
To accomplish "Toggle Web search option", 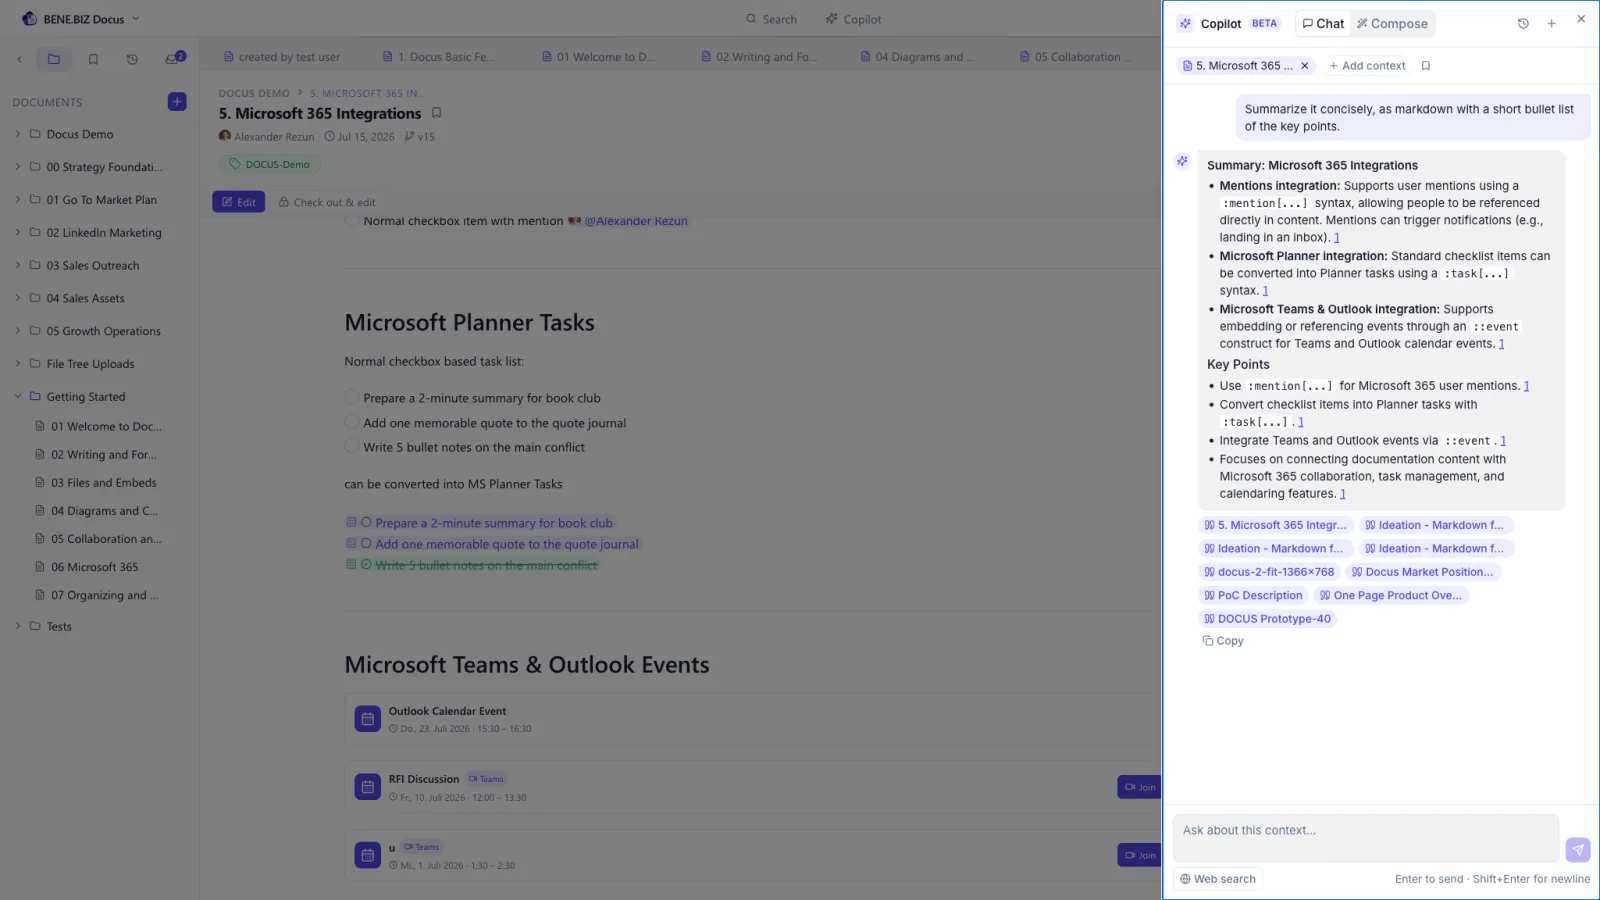I will pos(1218,879).
